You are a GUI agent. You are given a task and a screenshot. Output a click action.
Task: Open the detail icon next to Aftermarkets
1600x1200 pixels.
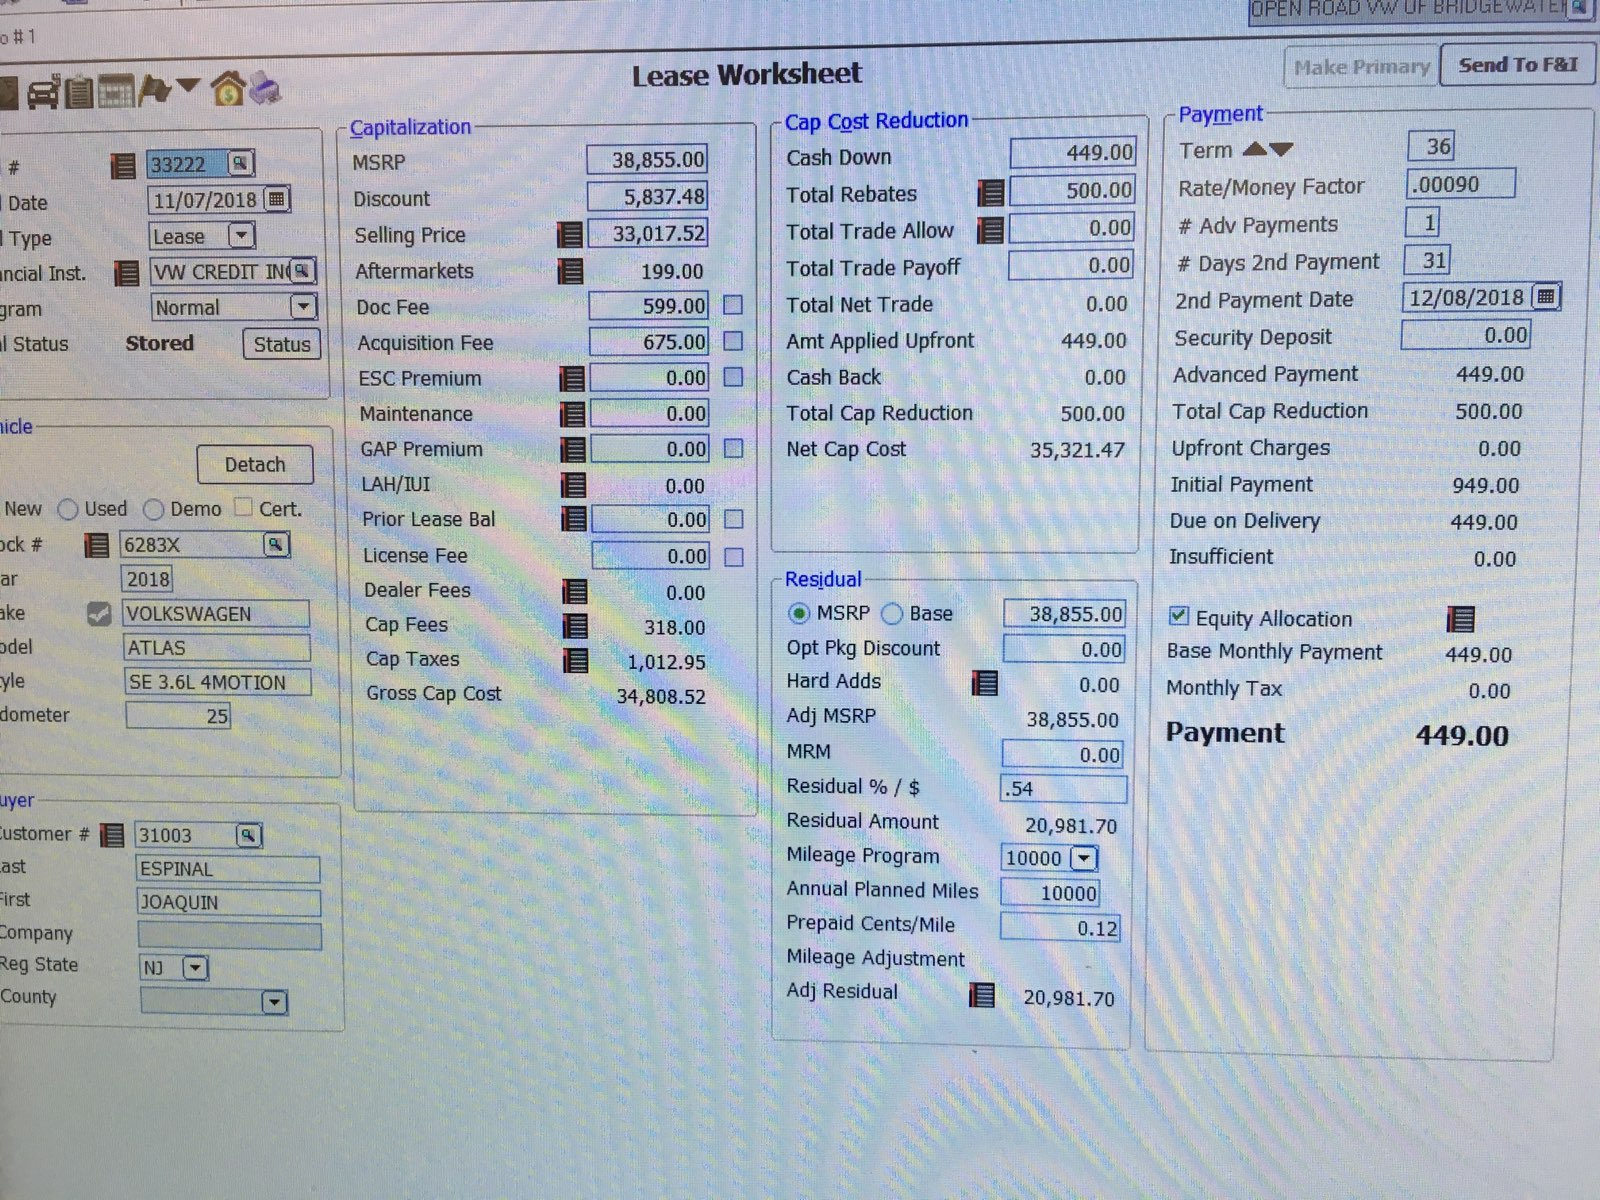click(x=571, y=271)
